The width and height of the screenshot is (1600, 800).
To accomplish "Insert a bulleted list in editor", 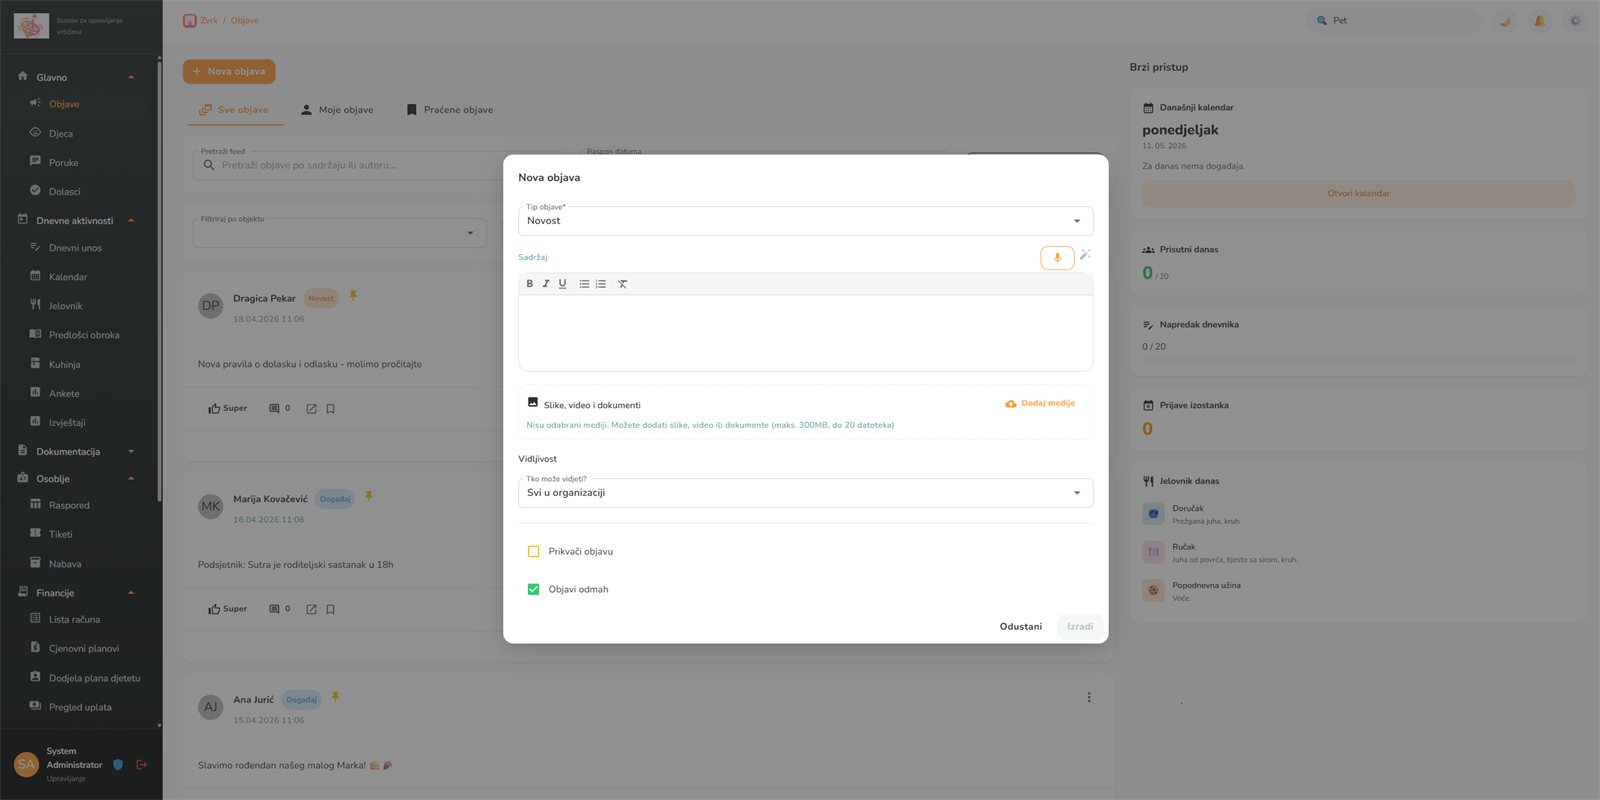I will click(x=584, y=284).
